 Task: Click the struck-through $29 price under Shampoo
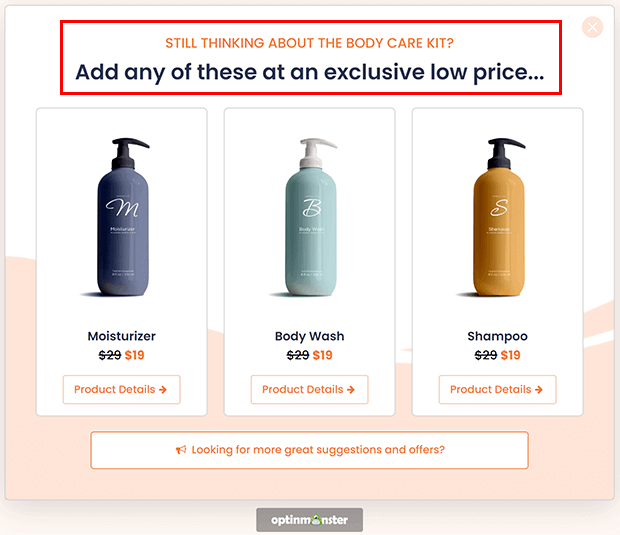[x=486, y=355]
